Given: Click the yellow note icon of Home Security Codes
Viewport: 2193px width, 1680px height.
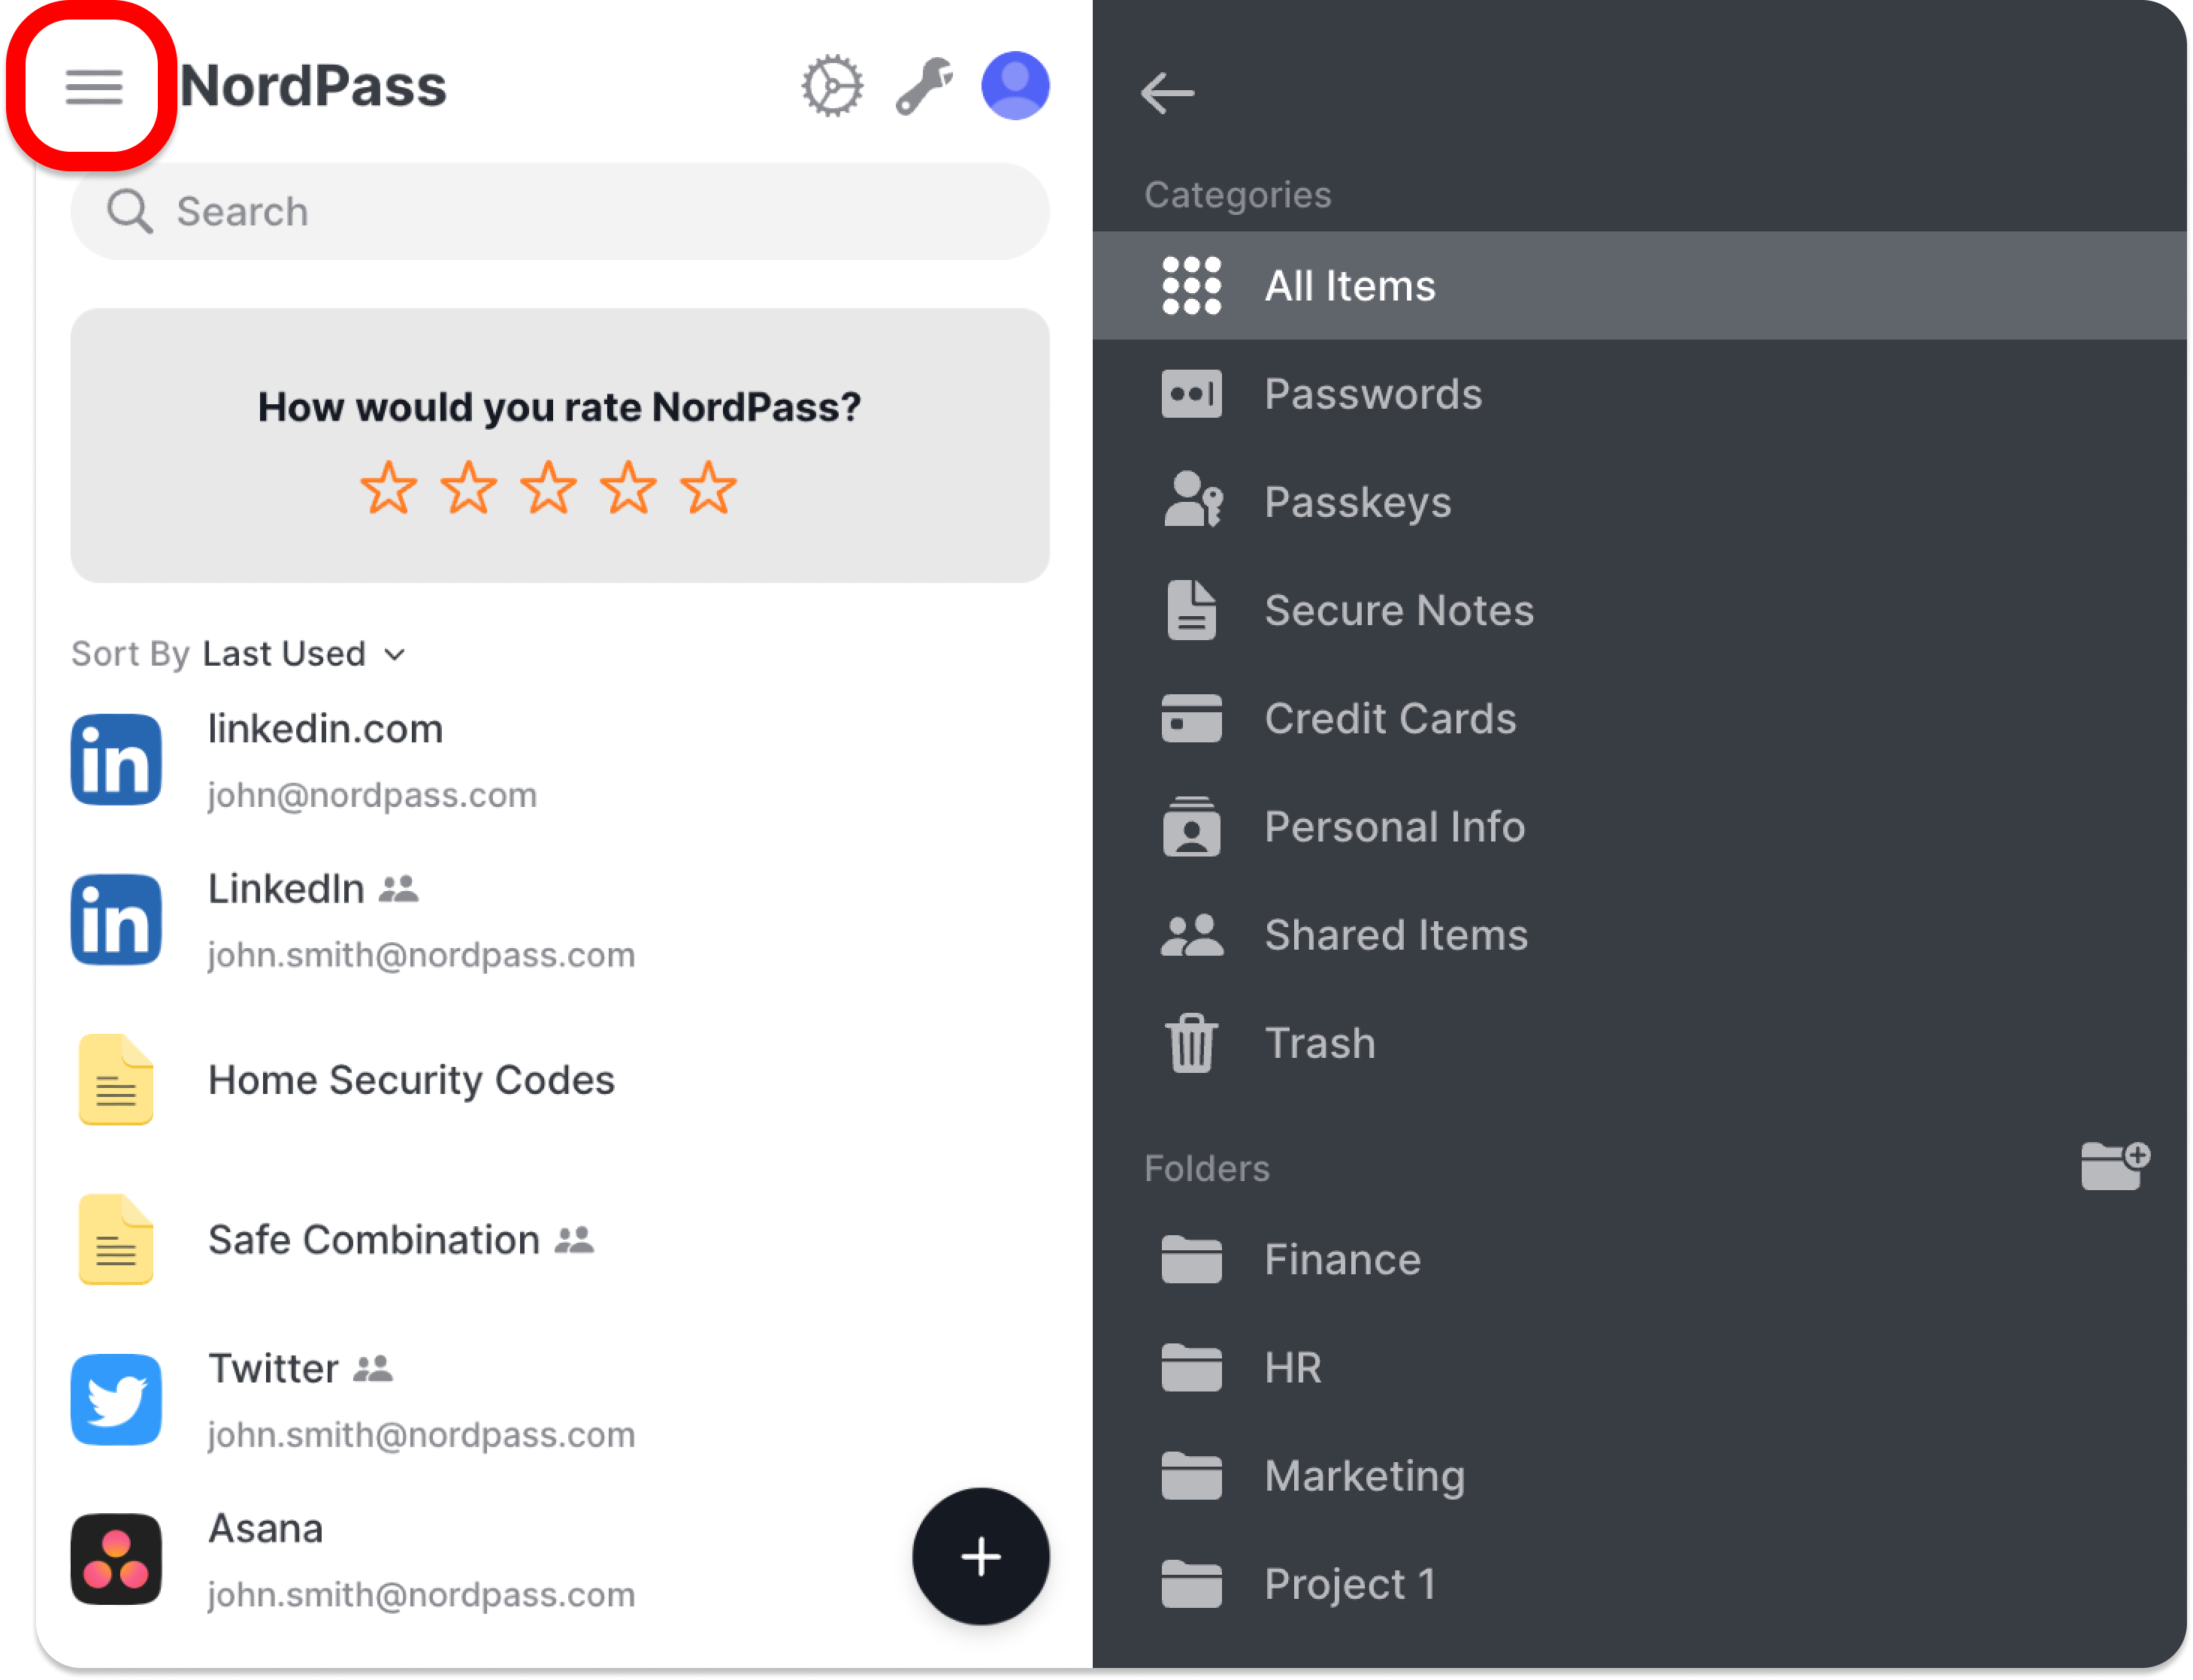Looking at the screenshot, I should [116, 1080].
